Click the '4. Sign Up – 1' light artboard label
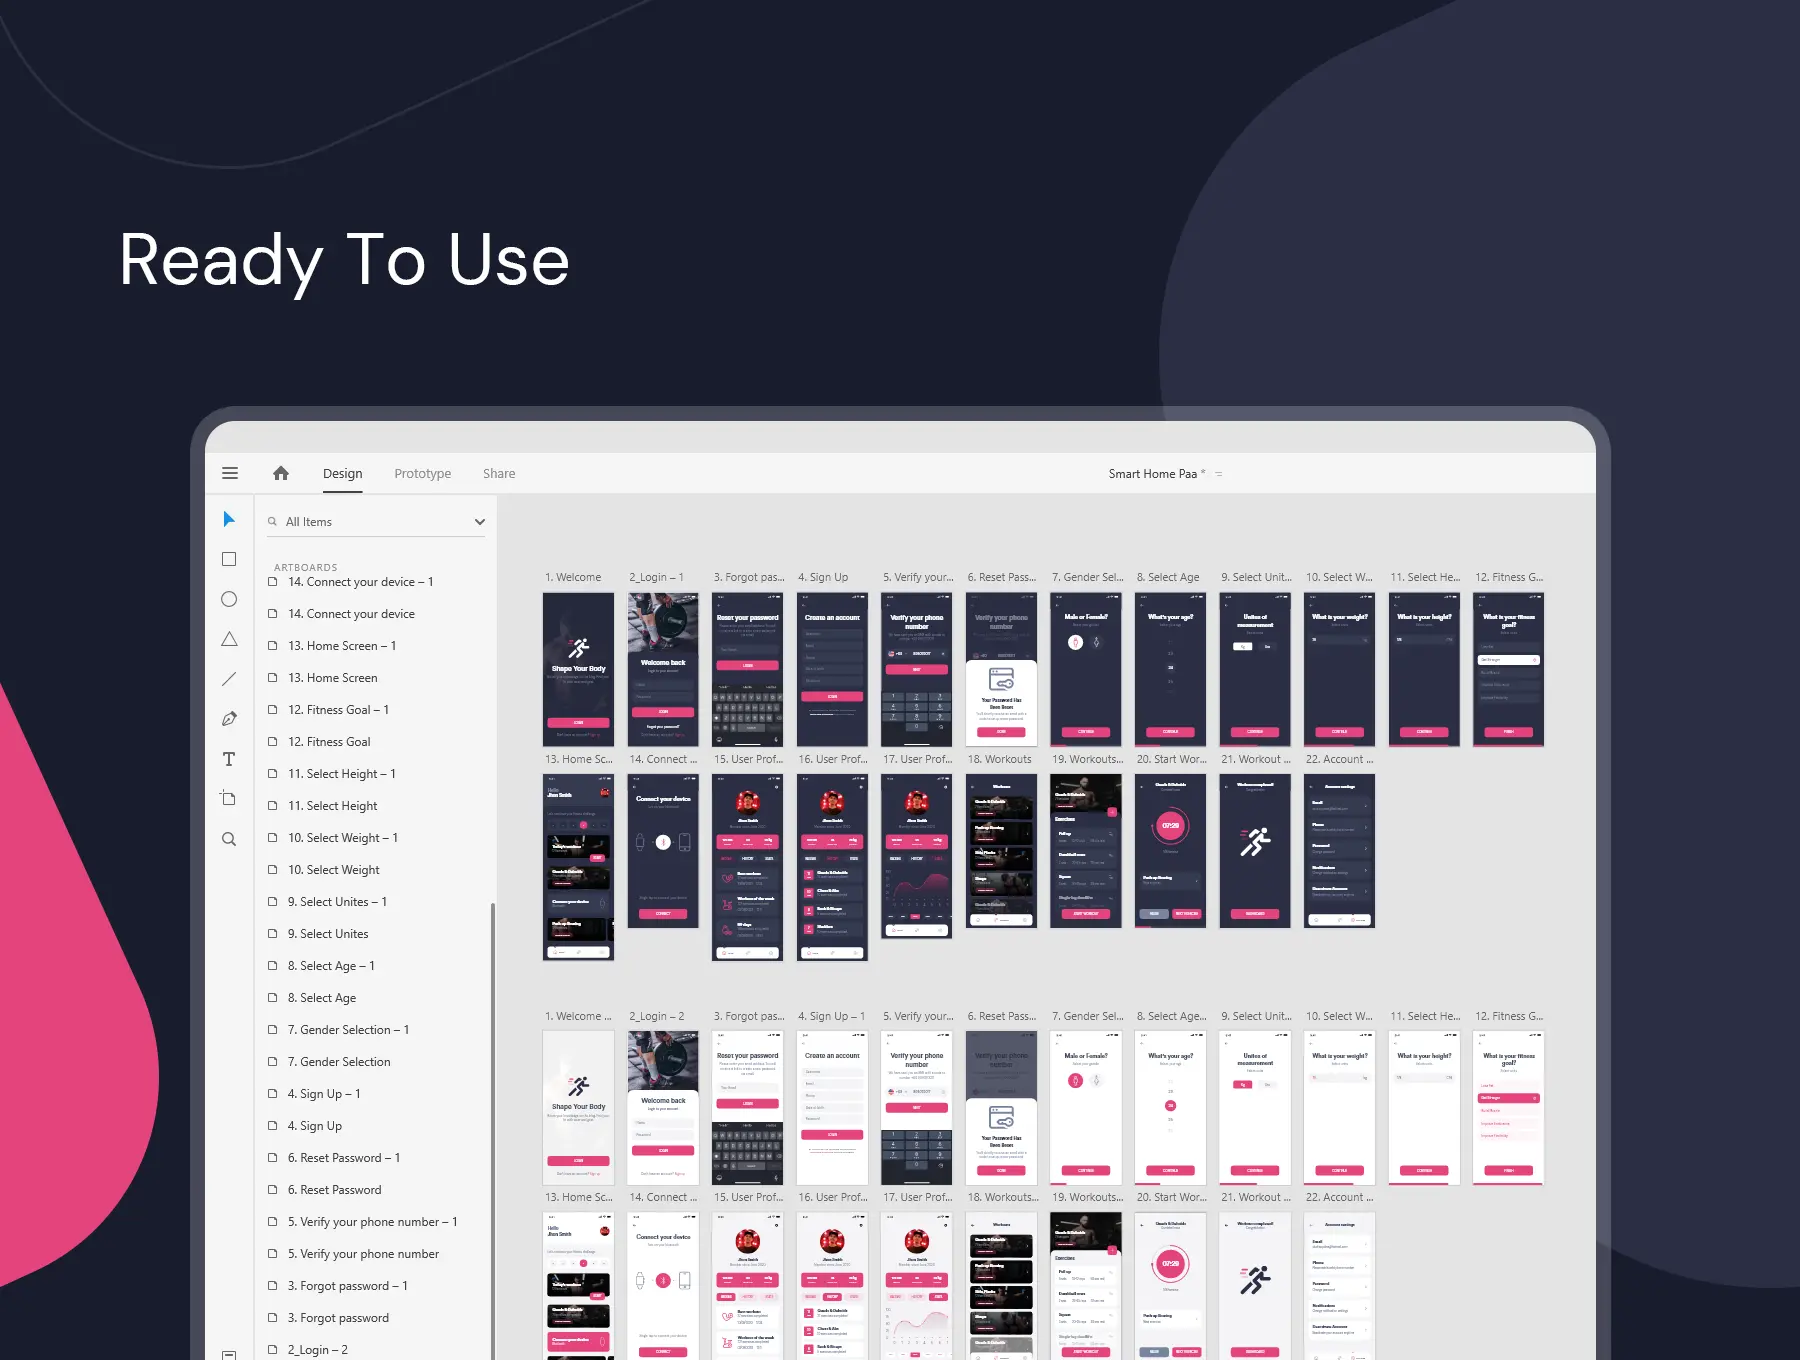The height and width of the screenshot is (1360, 1800). 832,1016
